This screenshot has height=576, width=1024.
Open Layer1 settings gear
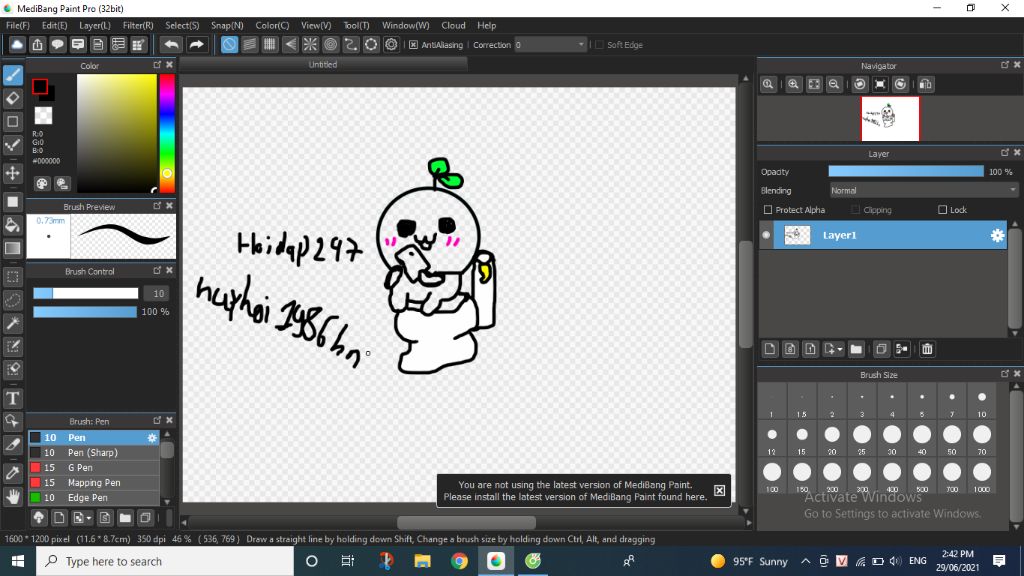[997, 236]
